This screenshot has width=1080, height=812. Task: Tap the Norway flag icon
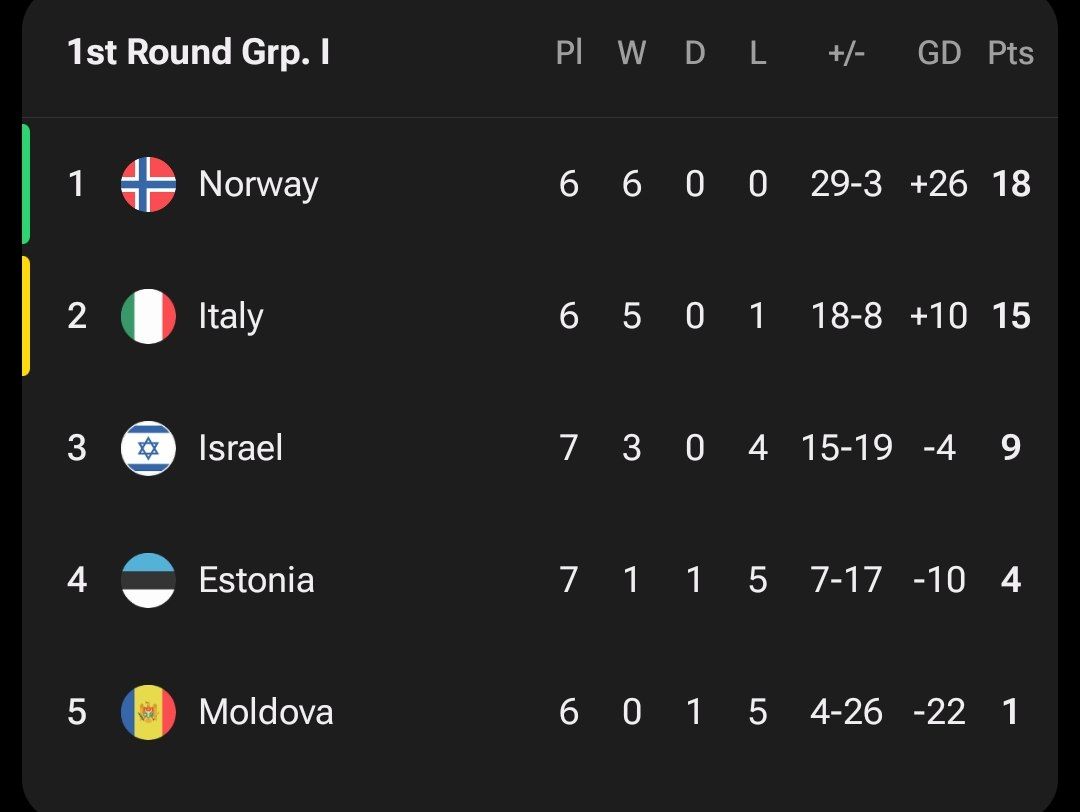148,184
